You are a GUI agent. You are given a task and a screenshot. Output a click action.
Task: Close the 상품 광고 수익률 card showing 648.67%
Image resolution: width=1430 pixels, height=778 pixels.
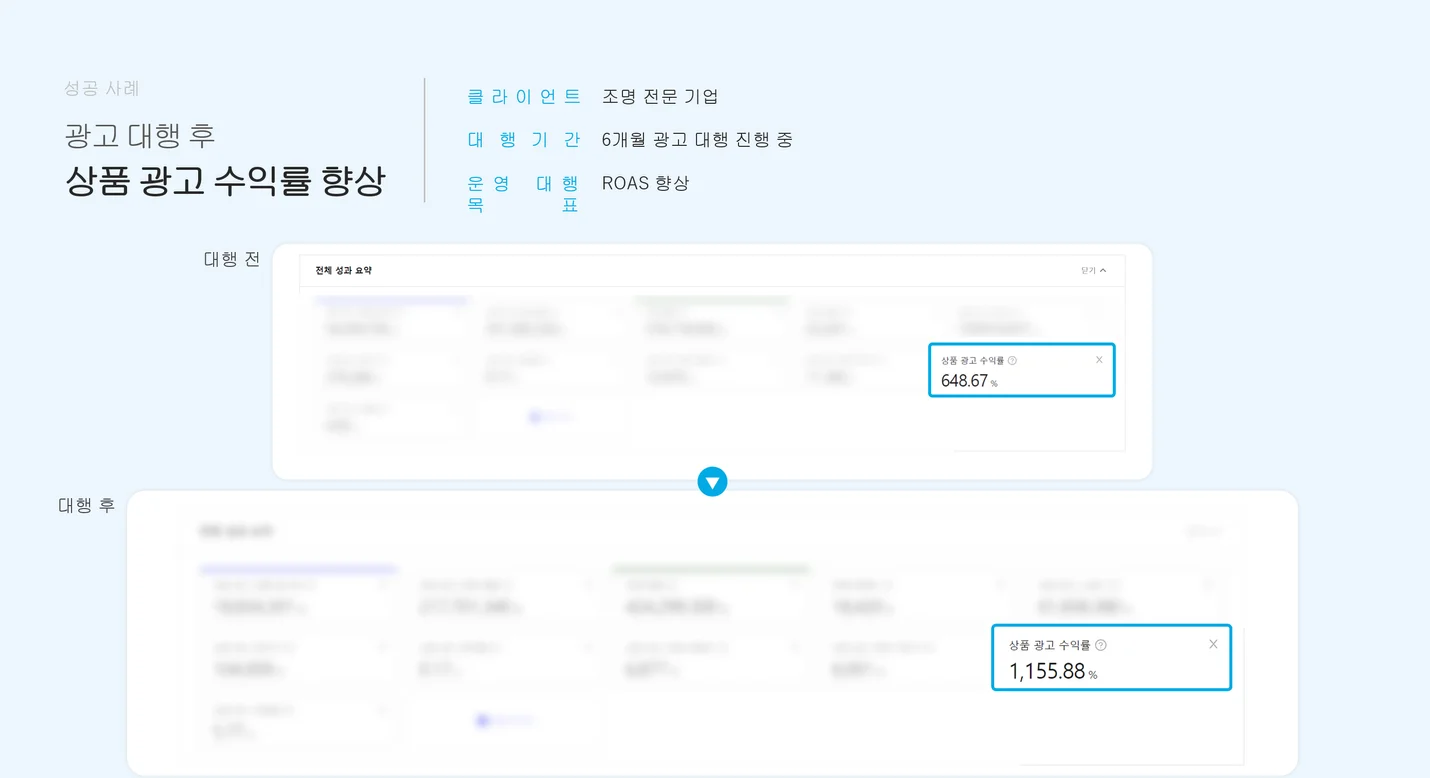click(x=1099, y=360)
